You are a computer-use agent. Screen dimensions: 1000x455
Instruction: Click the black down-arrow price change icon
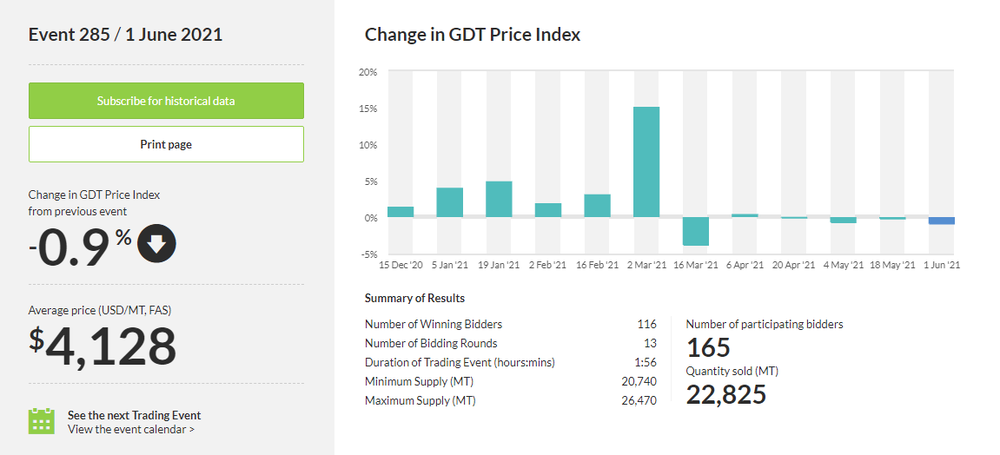157,244
